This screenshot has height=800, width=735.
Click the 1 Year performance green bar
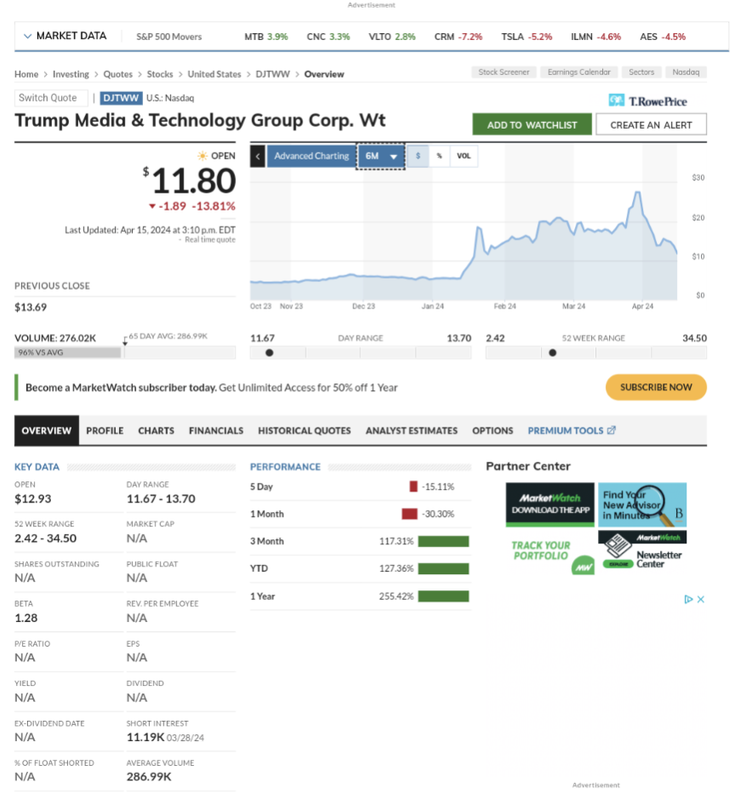[443, 596]
